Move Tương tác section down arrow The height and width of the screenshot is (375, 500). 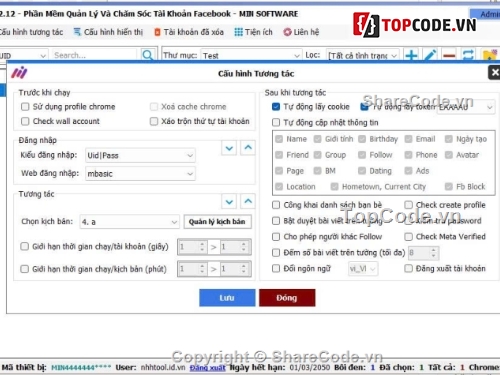pyautogui.click(x=229, y=202)
